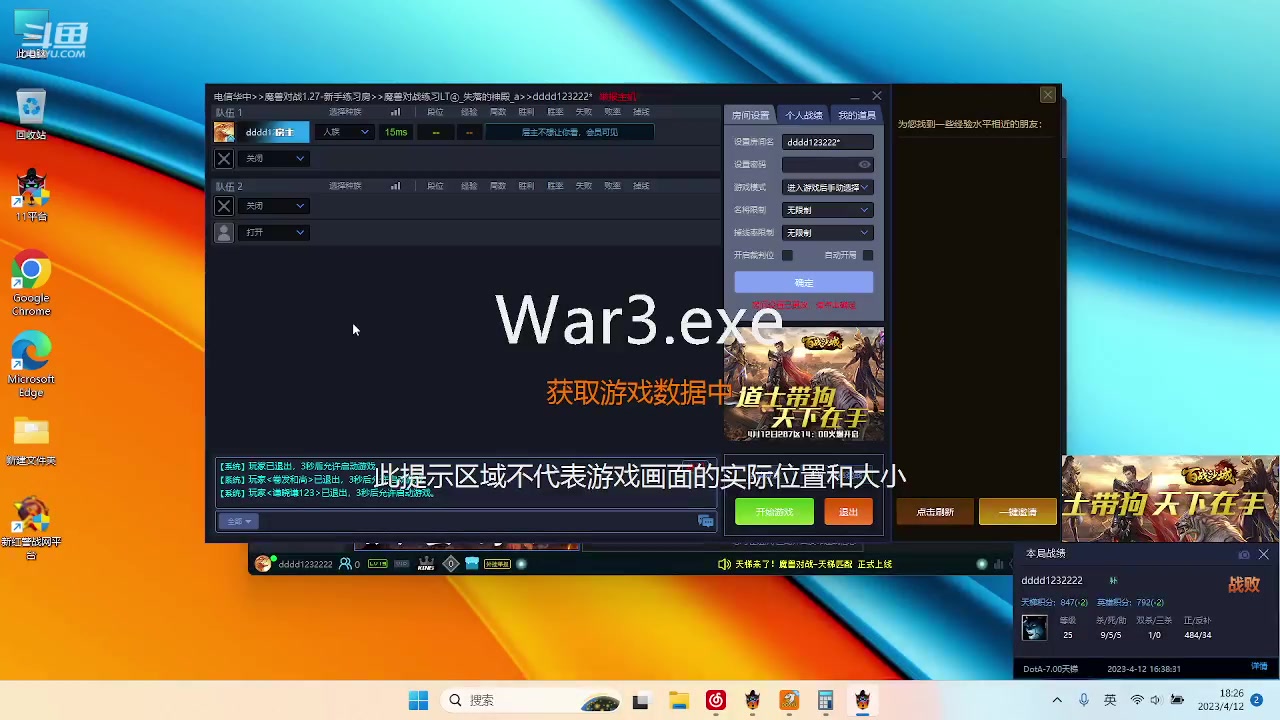Click the Task View taskbar icon
Screen dimensions: 1280x720
[x=641, y=700]
